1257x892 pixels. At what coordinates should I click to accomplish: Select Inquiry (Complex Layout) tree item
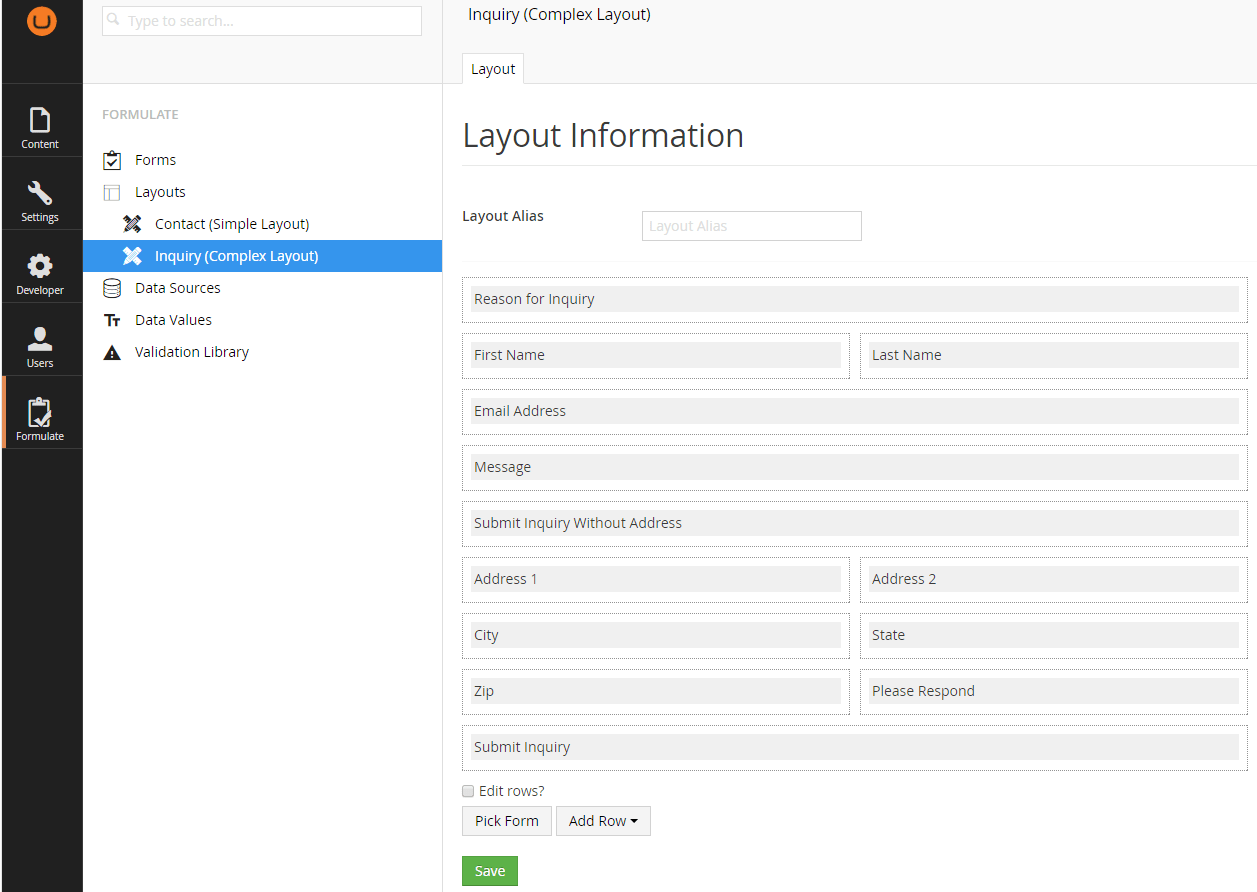[x=236, y=256]
